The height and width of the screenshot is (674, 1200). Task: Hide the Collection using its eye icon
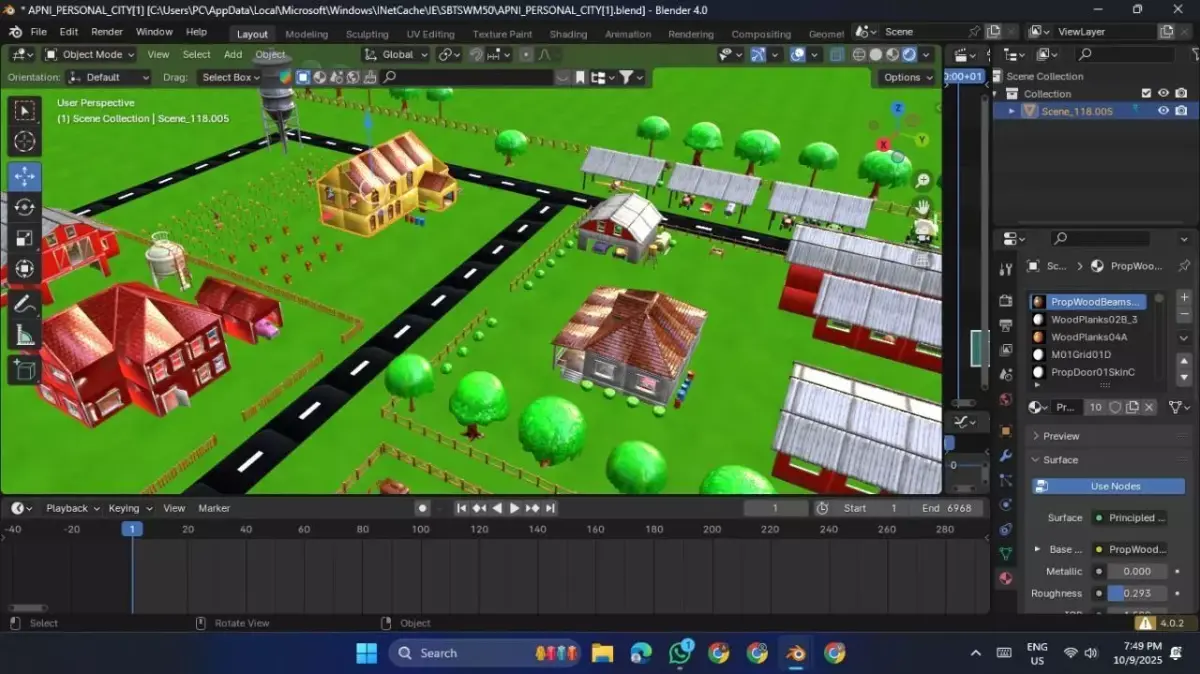pyautogui.click(x=1163, y=93)
